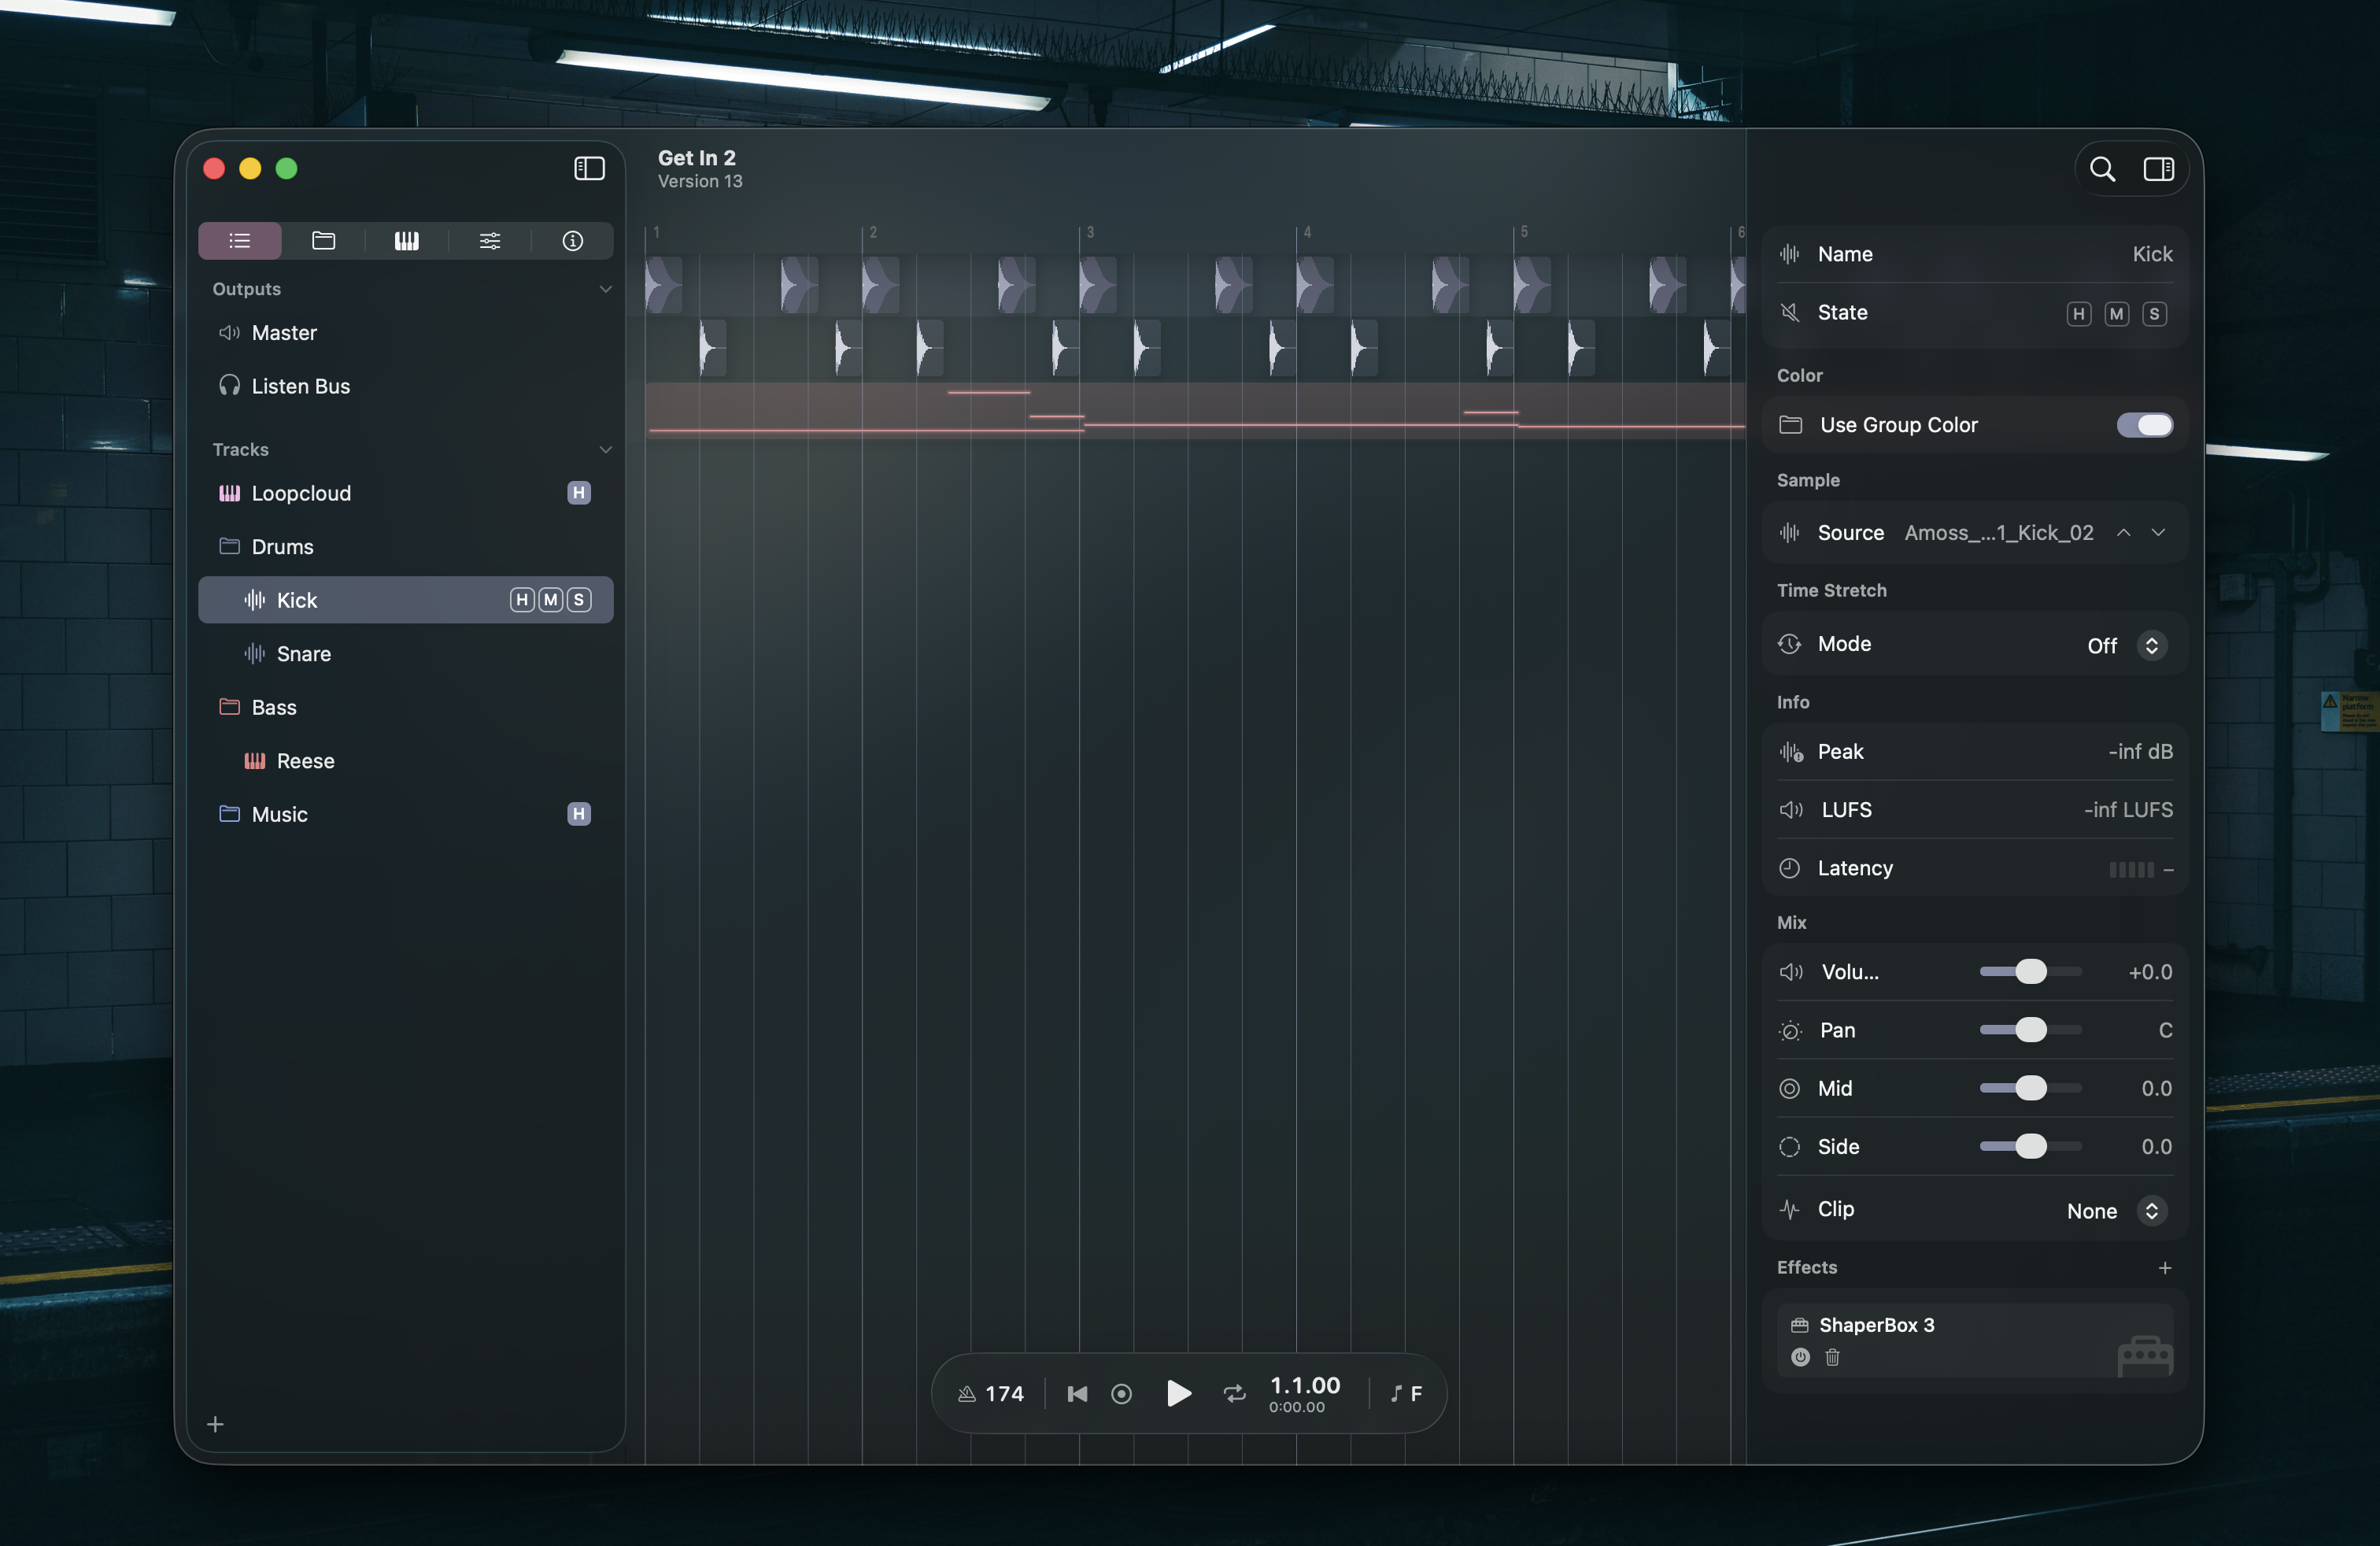Image resolution: width=2380 pixels, height=1546 pixels.
Task: Click the search icon at top right
Action: [2102, 169]
